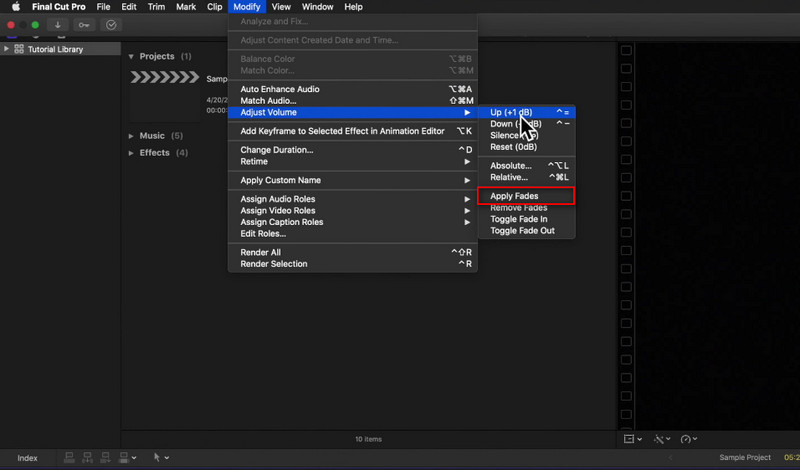Select the Adjust Volume submenu item
Image resolution: width=800 pixels, height=470 pixels.
(x=353, y=112)
